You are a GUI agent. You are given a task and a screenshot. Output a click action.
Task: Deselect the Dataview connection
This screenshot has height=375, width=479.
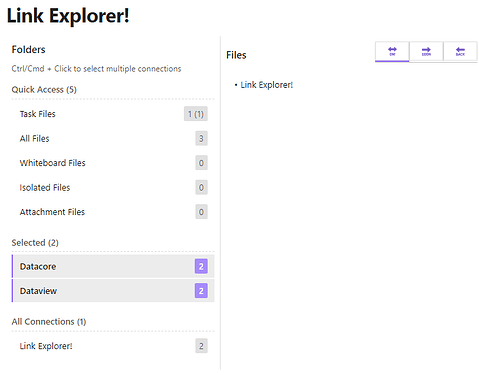[x=113, y=291]
